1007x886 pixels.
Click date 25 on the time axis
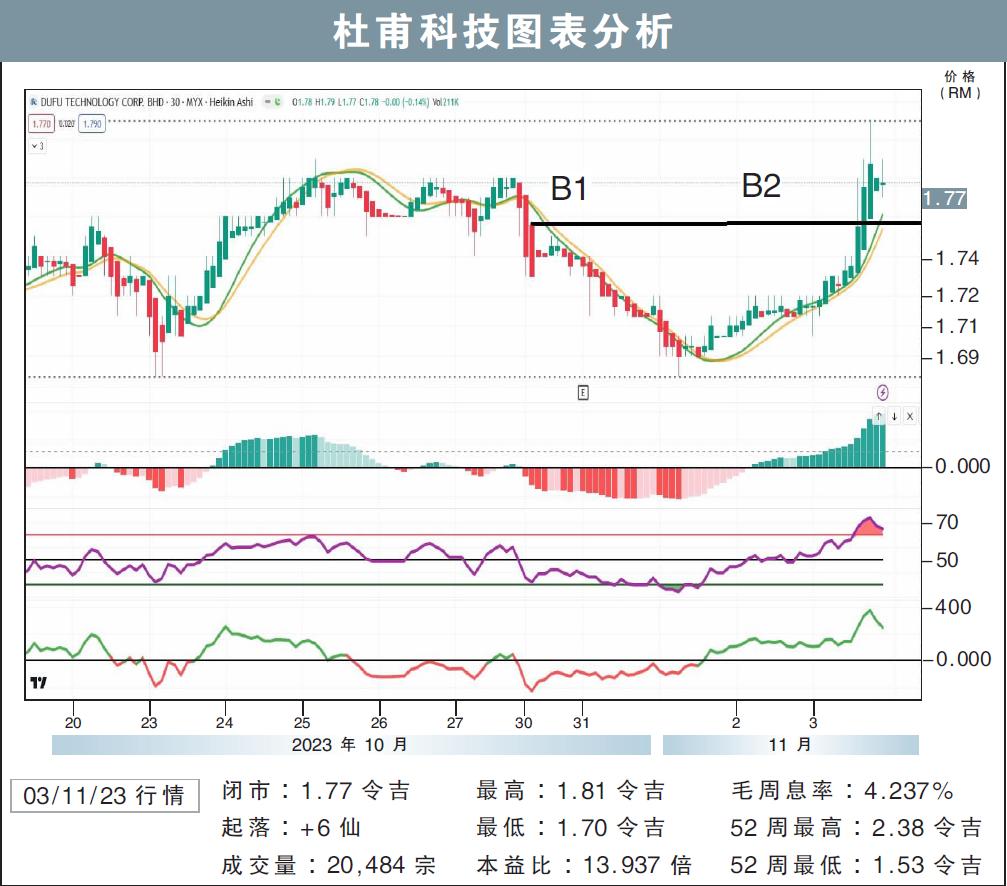tap(302, 723)
